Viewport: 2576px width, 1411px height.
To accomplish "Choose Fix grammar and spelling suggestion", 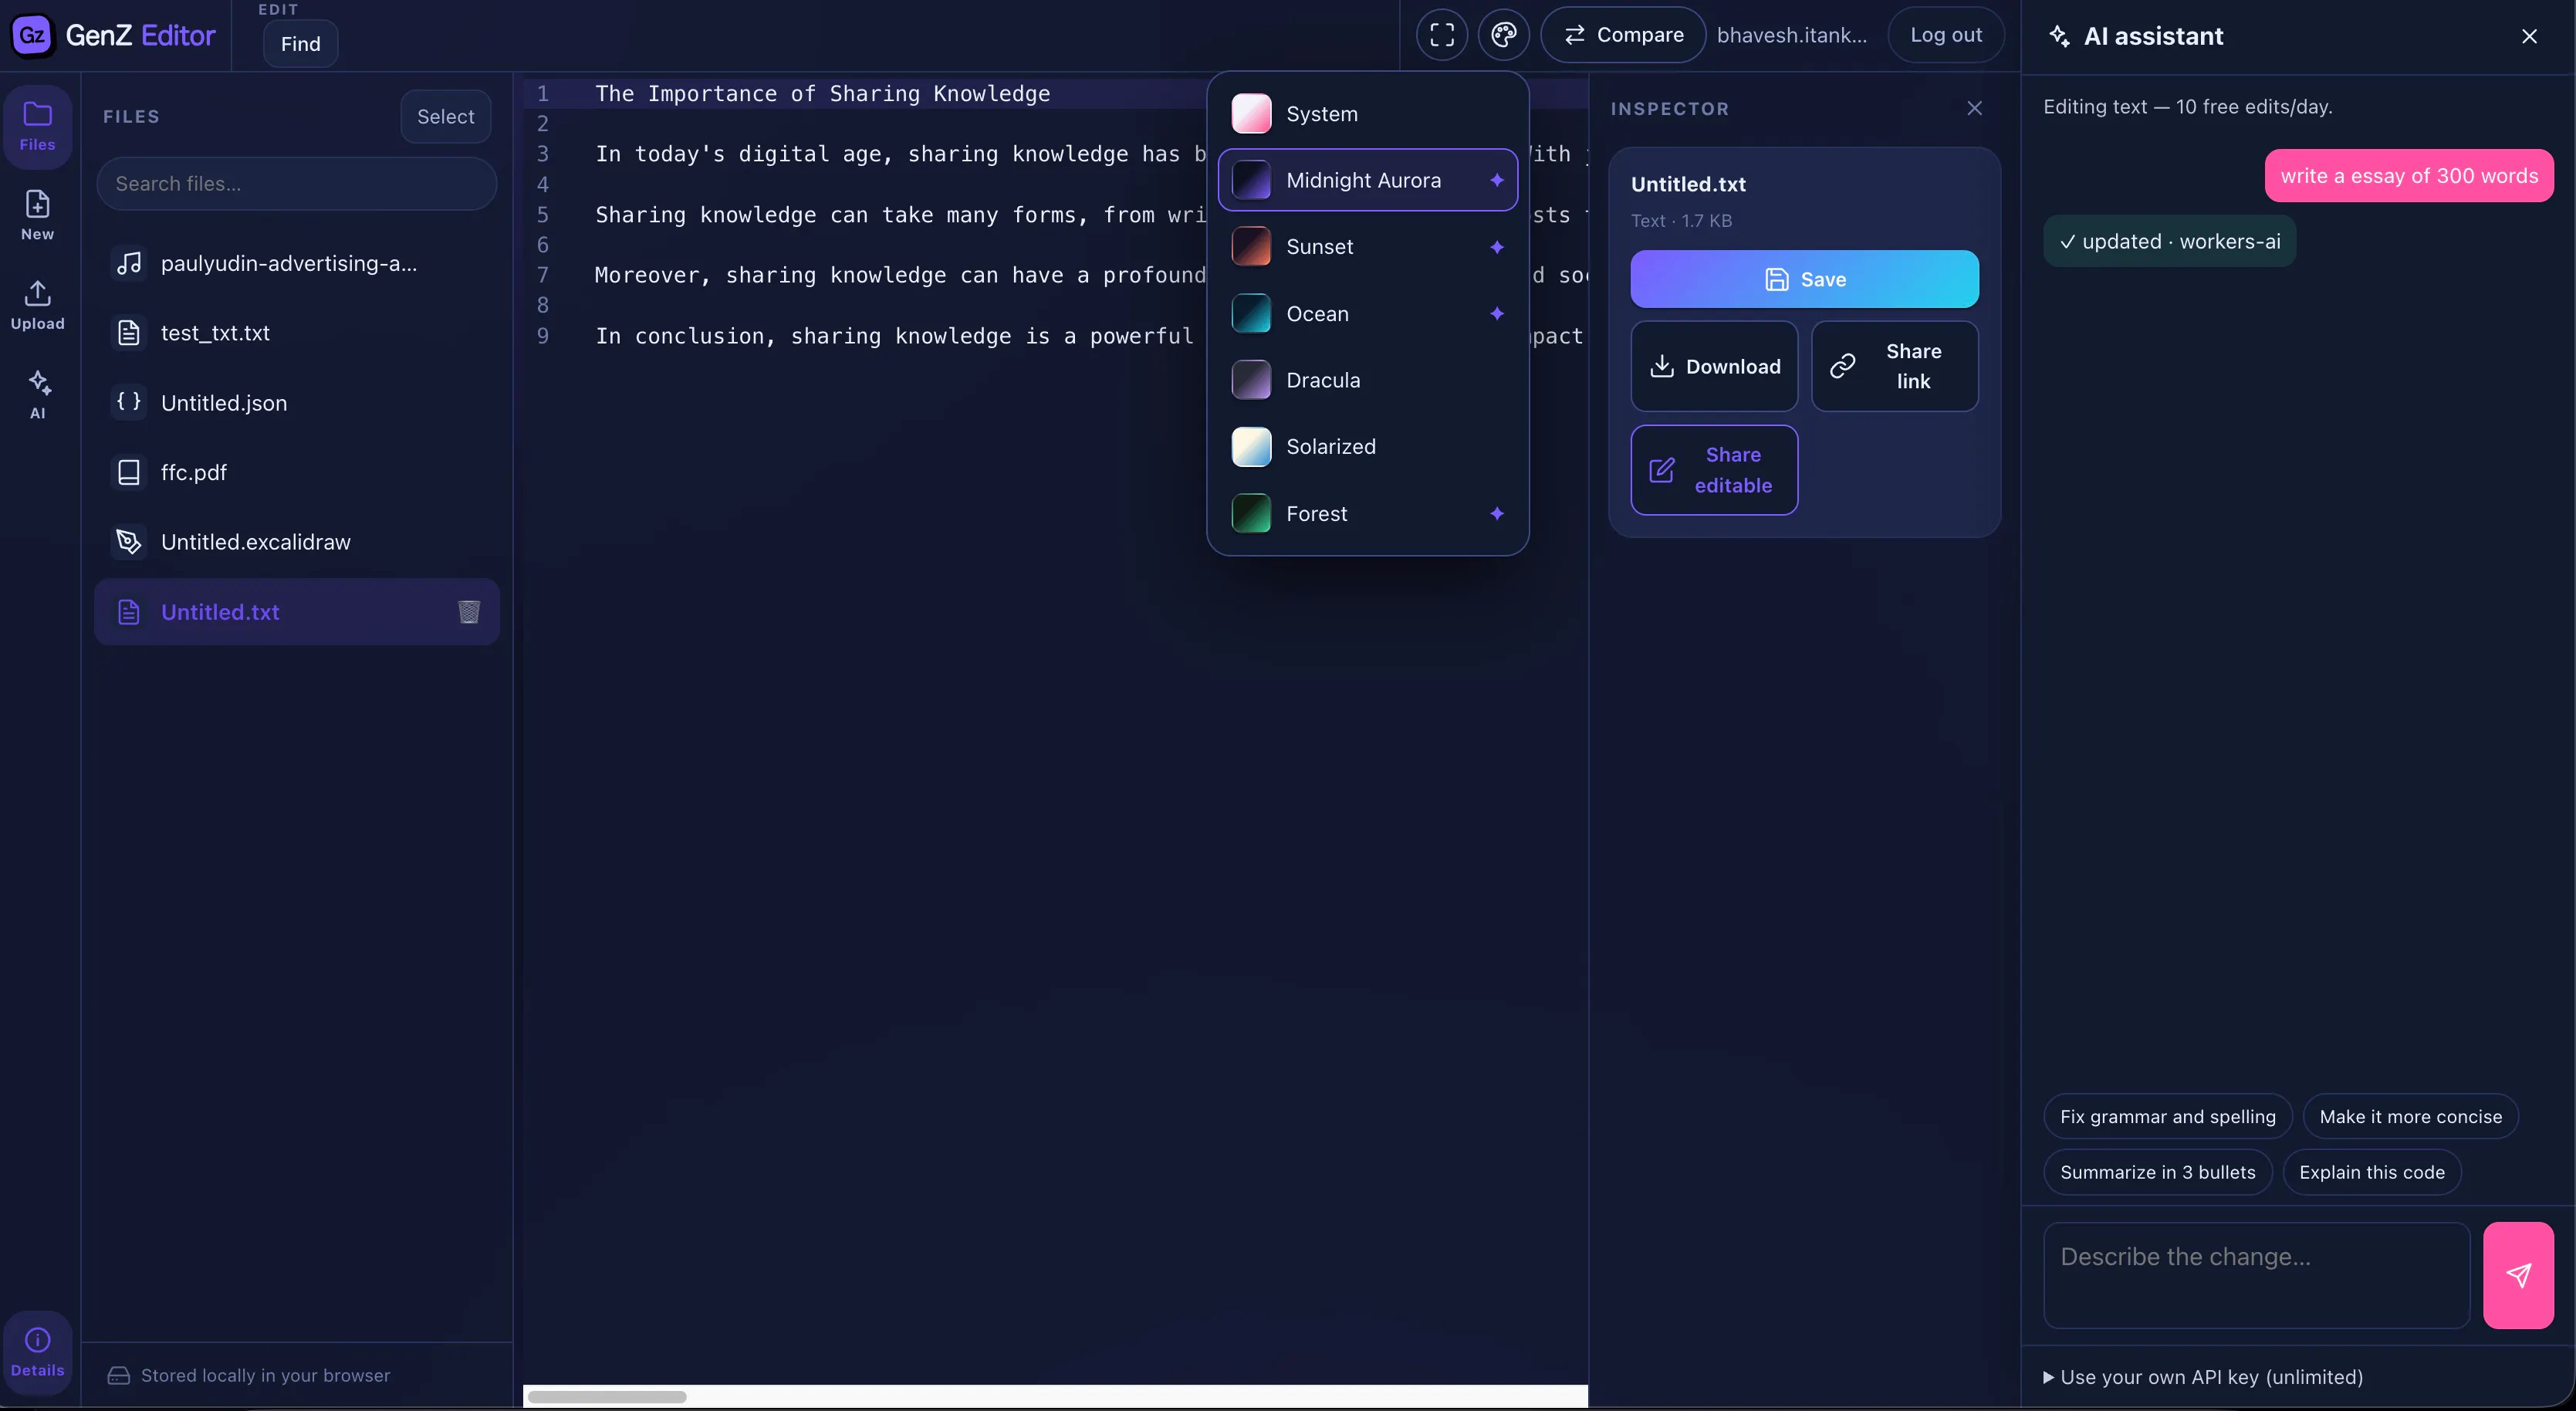I will point(2167,1116).
